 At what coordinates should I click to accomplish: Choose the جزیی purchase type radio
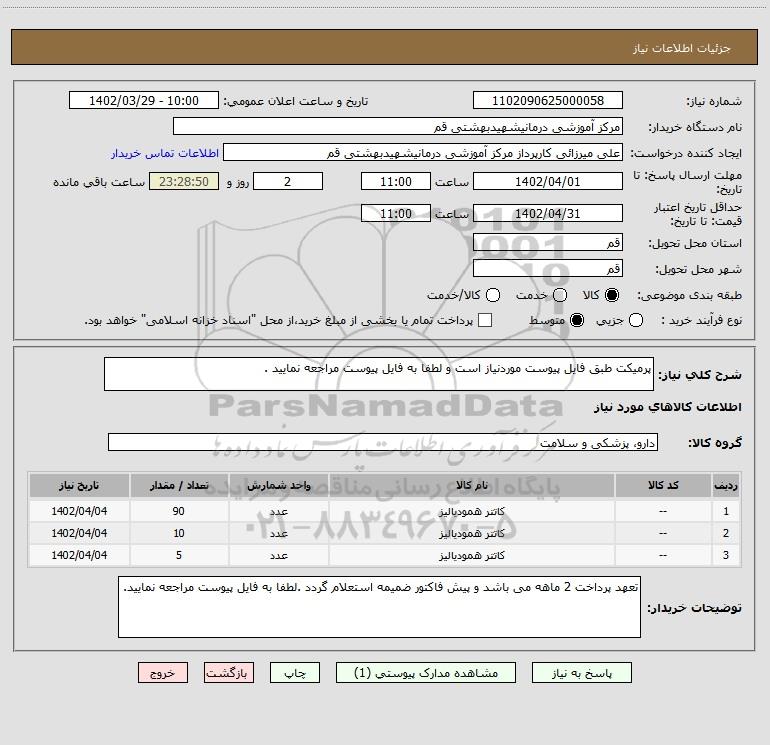[636, 320]
